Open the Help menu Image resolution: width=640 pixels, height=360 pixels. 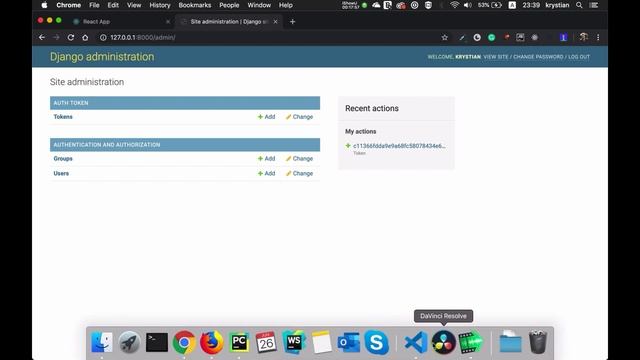[286, 5]
